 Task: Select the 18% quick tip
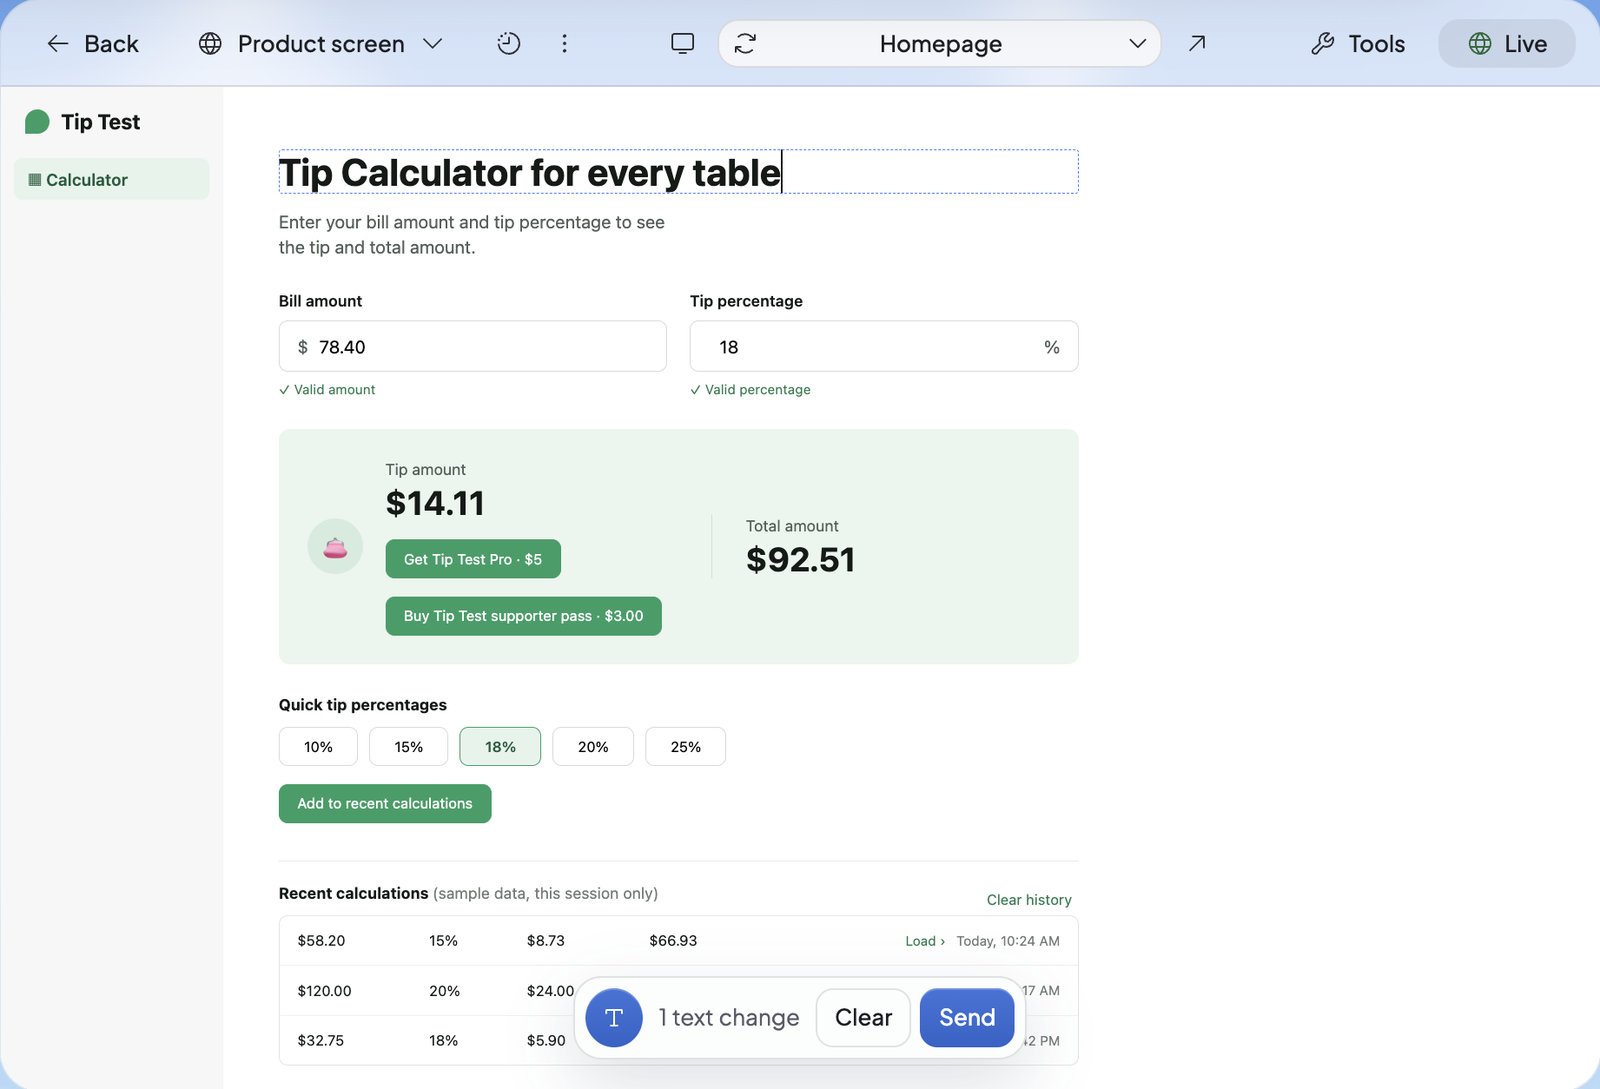[x=500, y=747]
